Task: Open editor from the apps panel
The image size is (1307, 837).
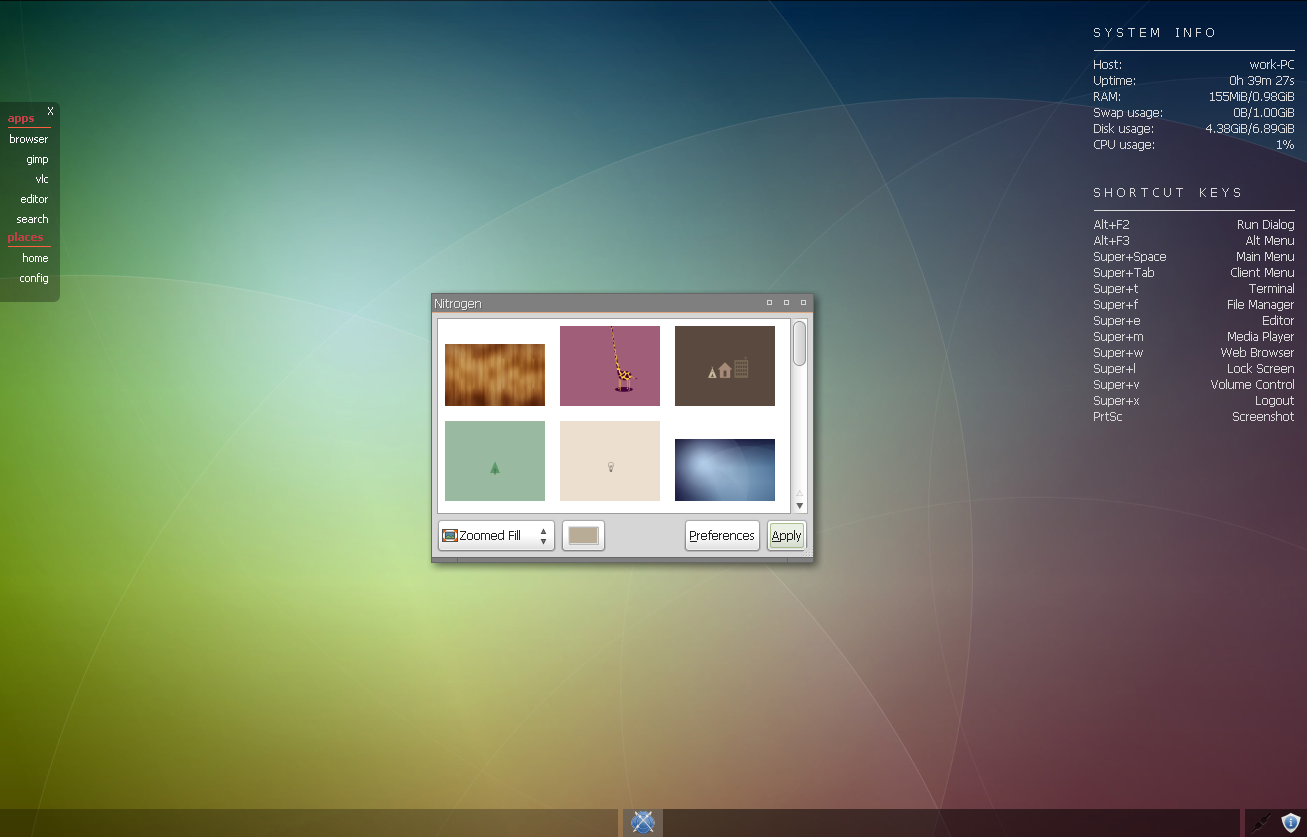Action: tap(34, 199)
